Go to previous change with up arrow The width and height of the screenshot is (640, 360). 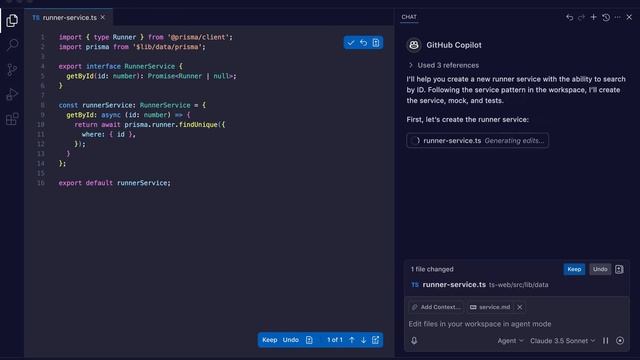pyautogui.click(x=351, y=340)
